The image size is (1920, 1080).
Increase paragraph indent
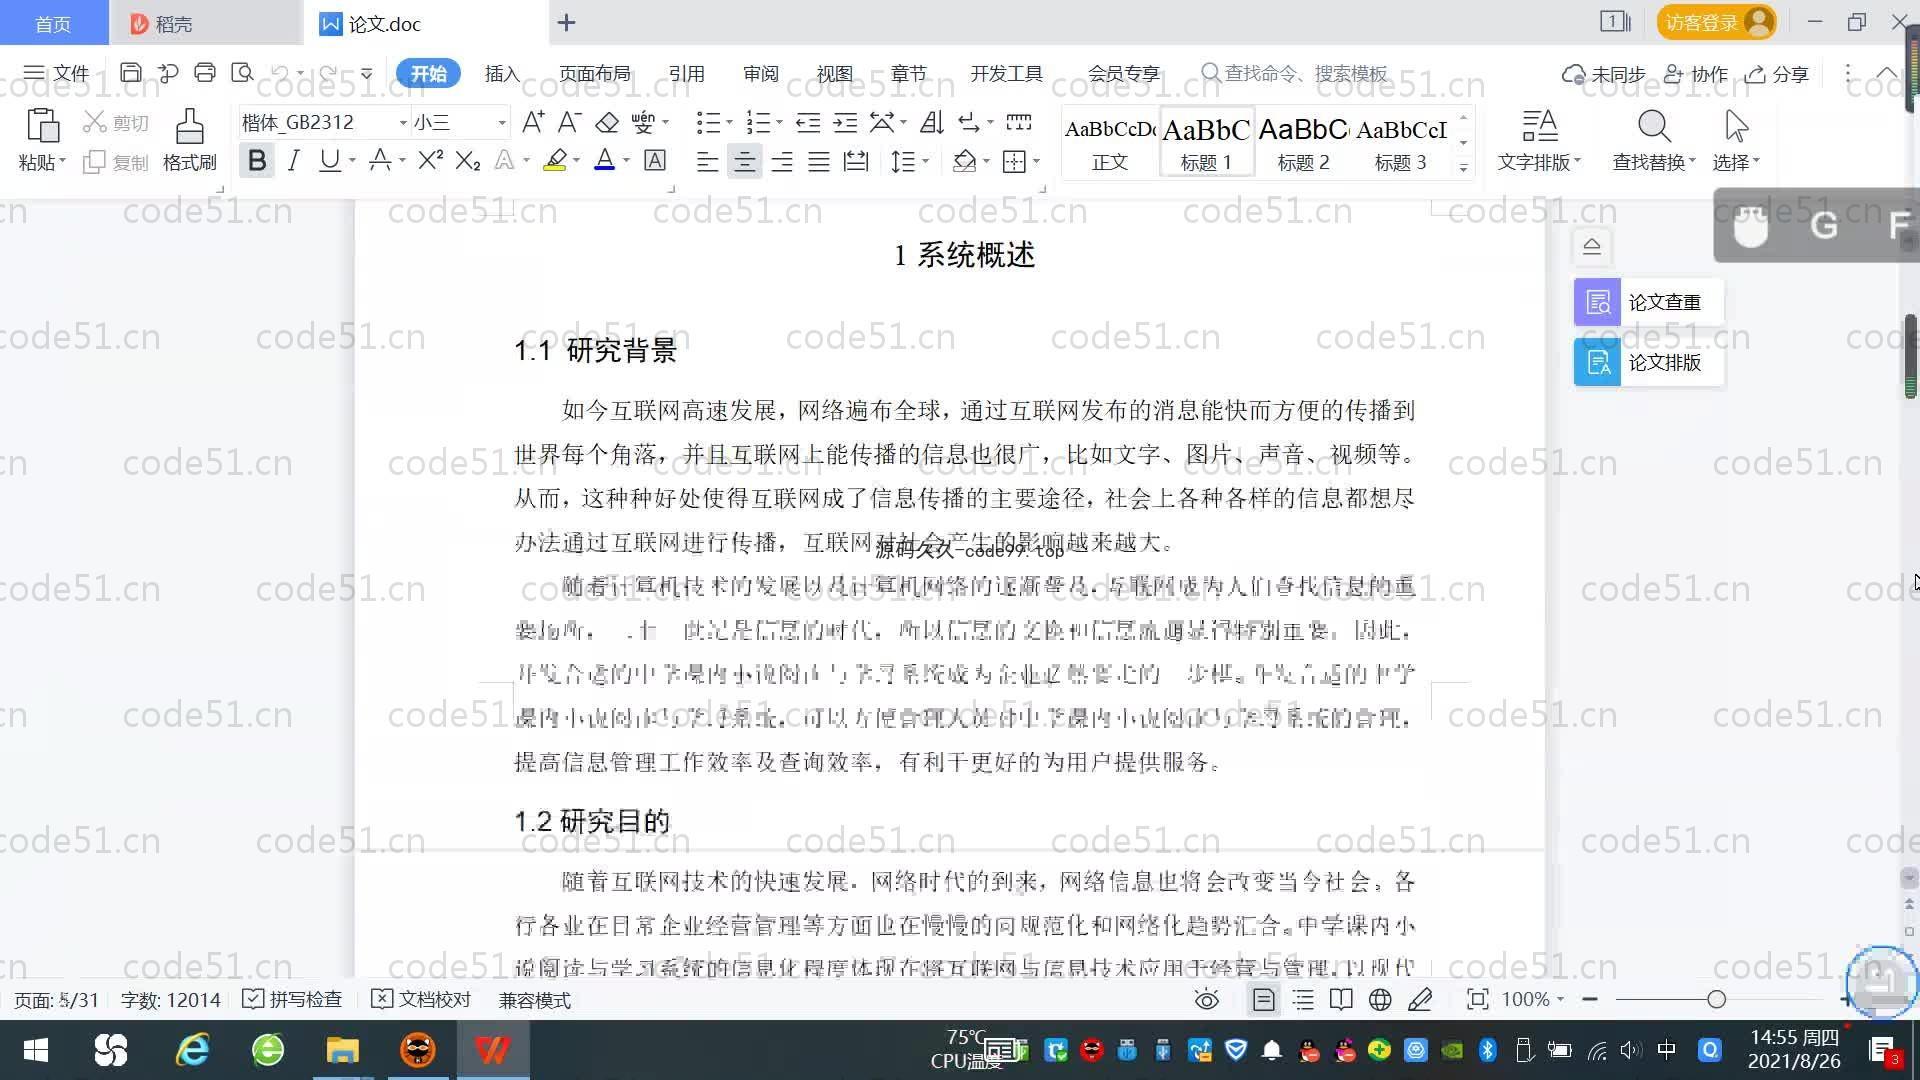click(x=845, y=123)
